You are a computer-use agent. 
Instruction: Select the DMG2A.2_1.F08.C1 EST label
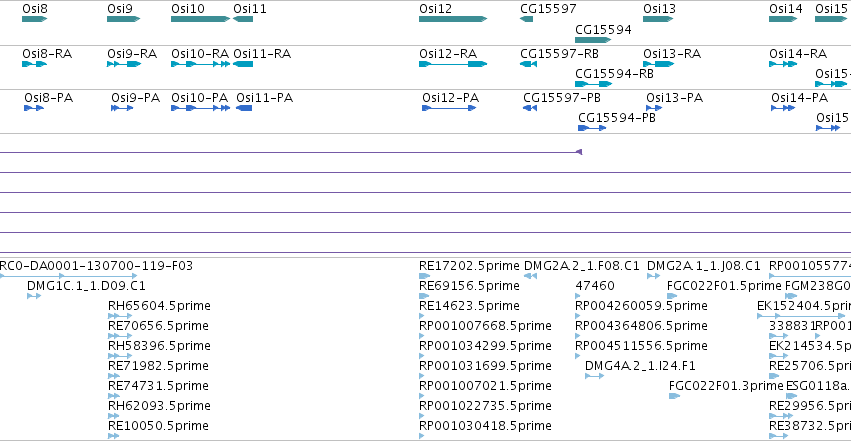pos(582,266)
